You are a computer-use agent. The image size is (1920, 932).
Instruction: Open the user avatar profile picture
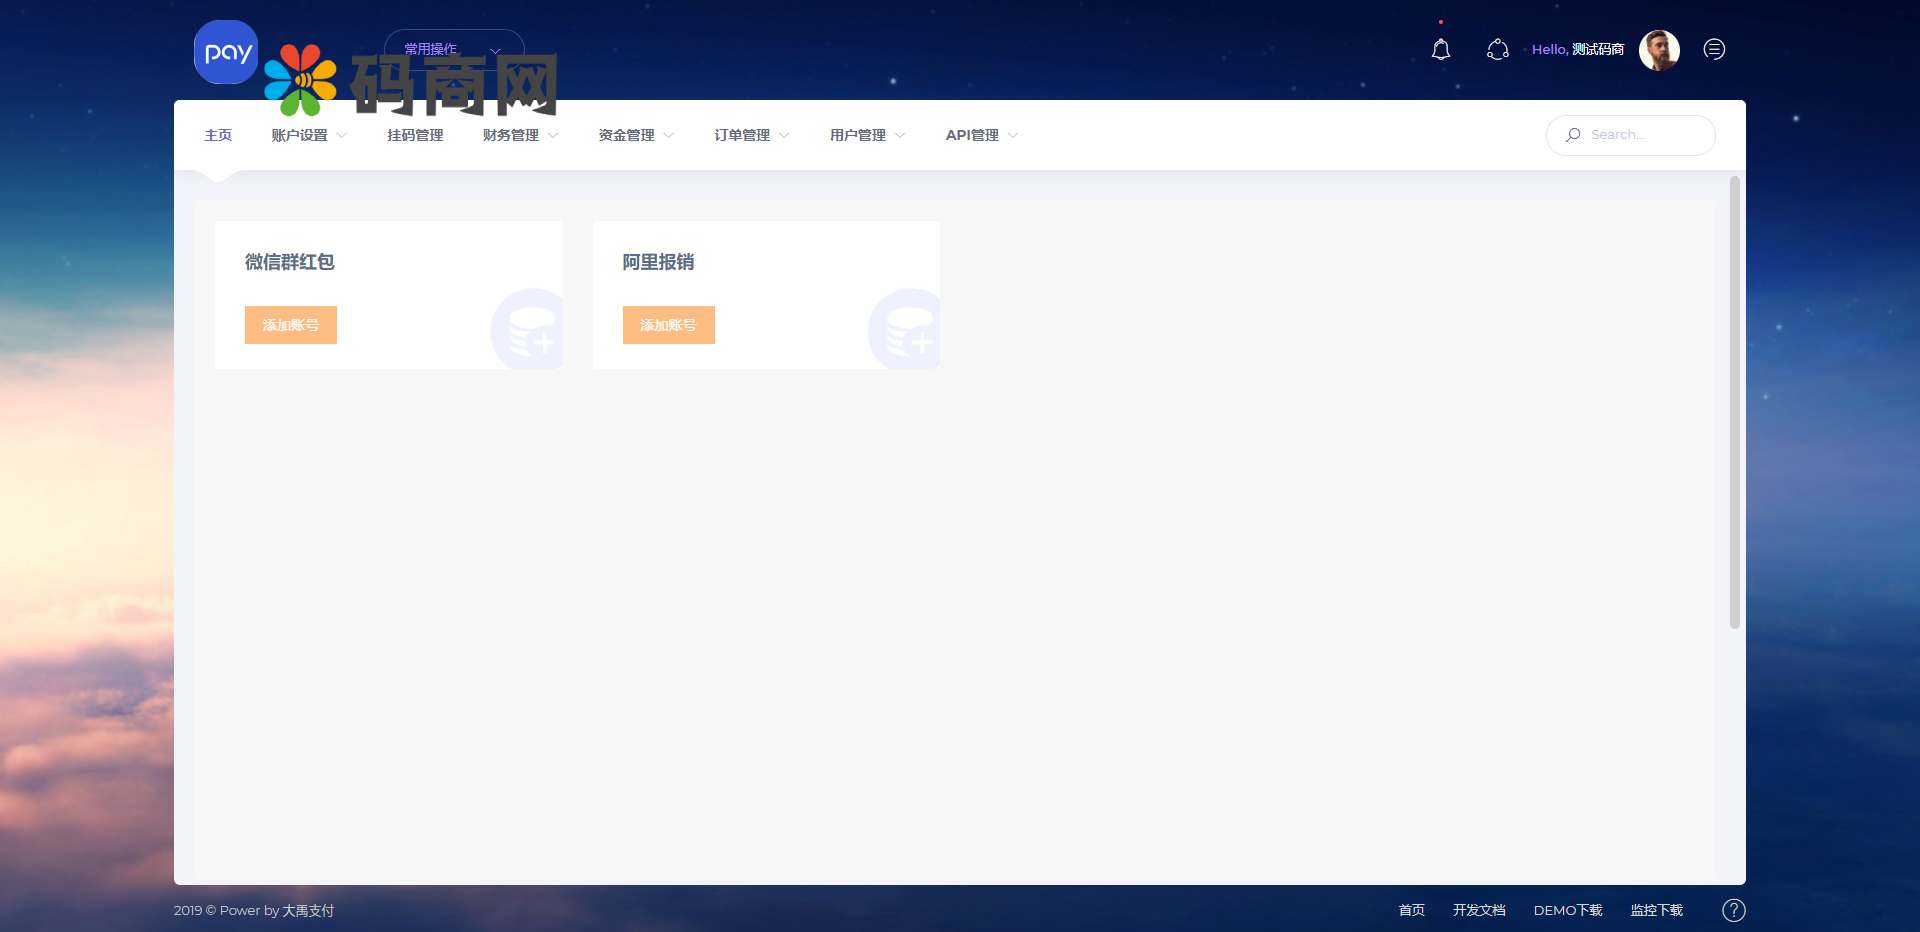coord(1659,50)
